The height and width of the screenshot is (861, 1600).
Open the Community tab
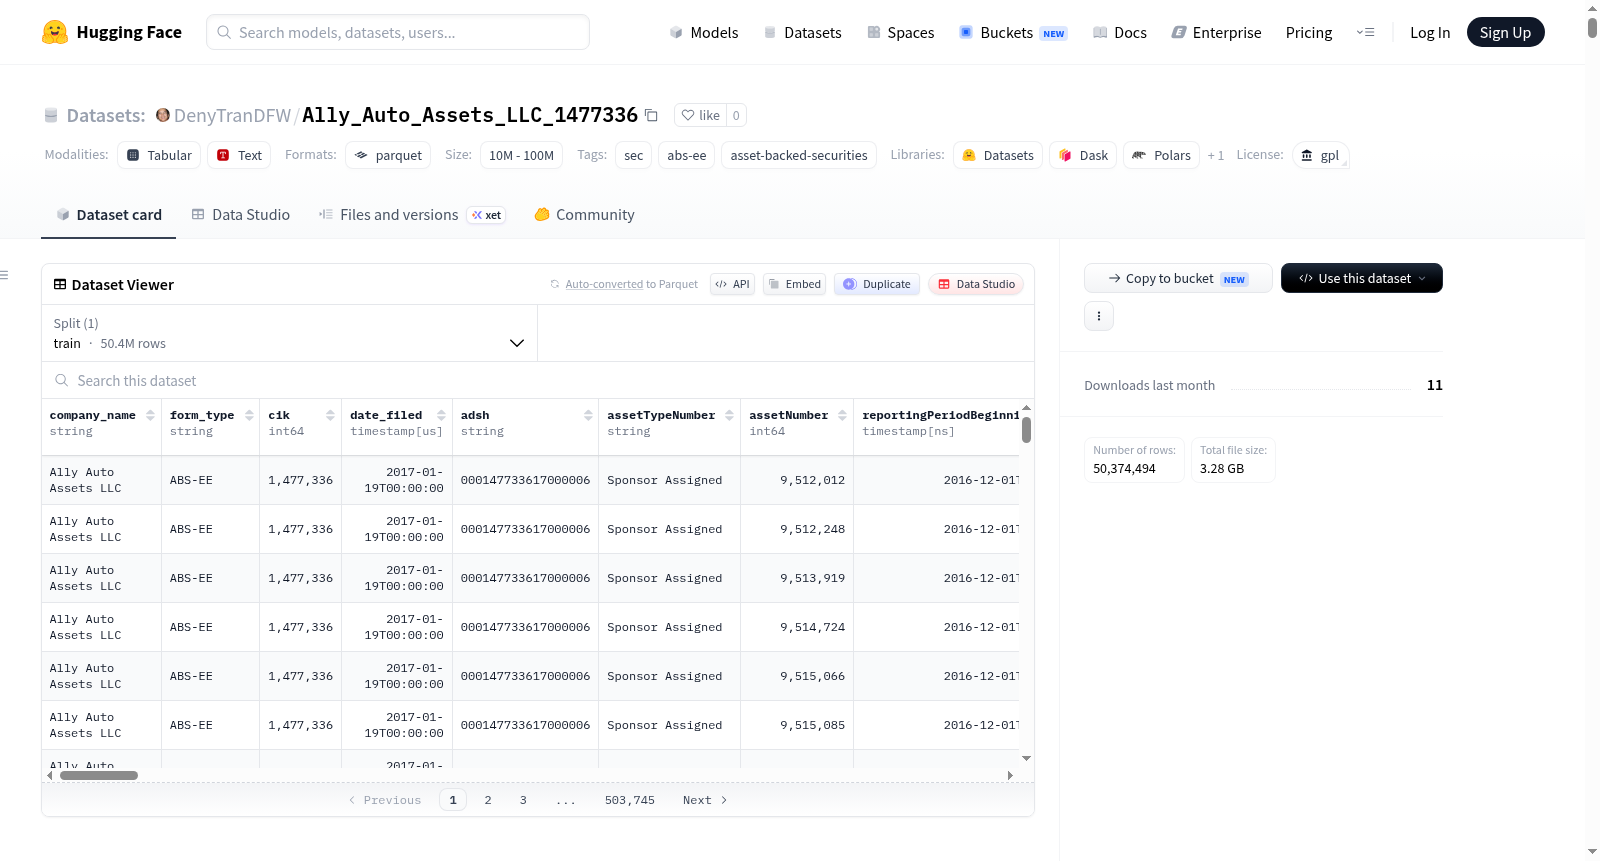[584, 214]
